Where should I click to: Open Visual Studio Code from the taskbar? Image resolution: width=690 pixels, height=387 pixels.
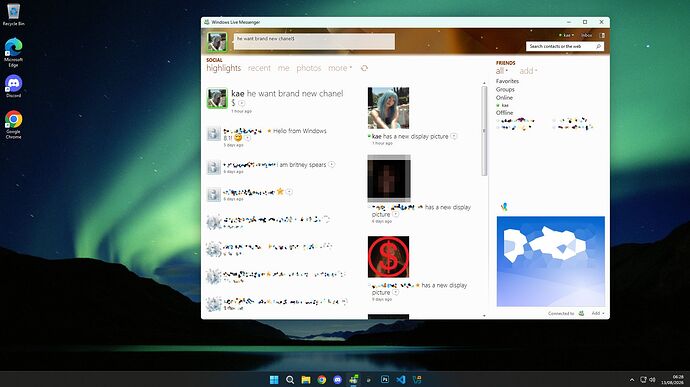click(x=401, y=380)
